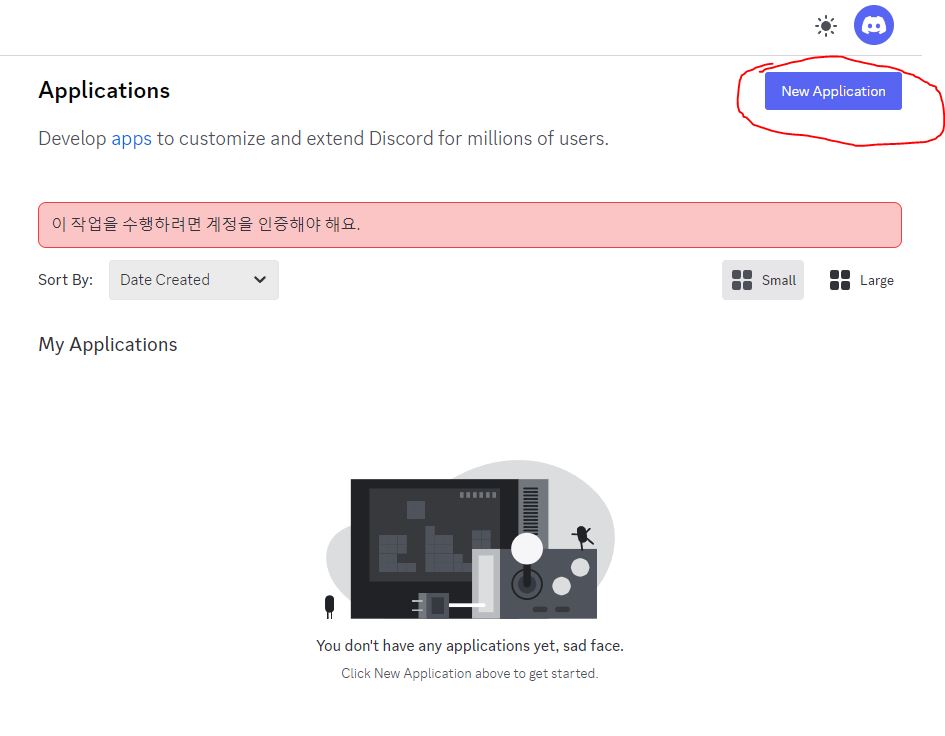Image resolution: width=945 pixels, height=736 pixels.
Task: Click 'You don't have any applications yet' text
Action: tap(469, 646)
